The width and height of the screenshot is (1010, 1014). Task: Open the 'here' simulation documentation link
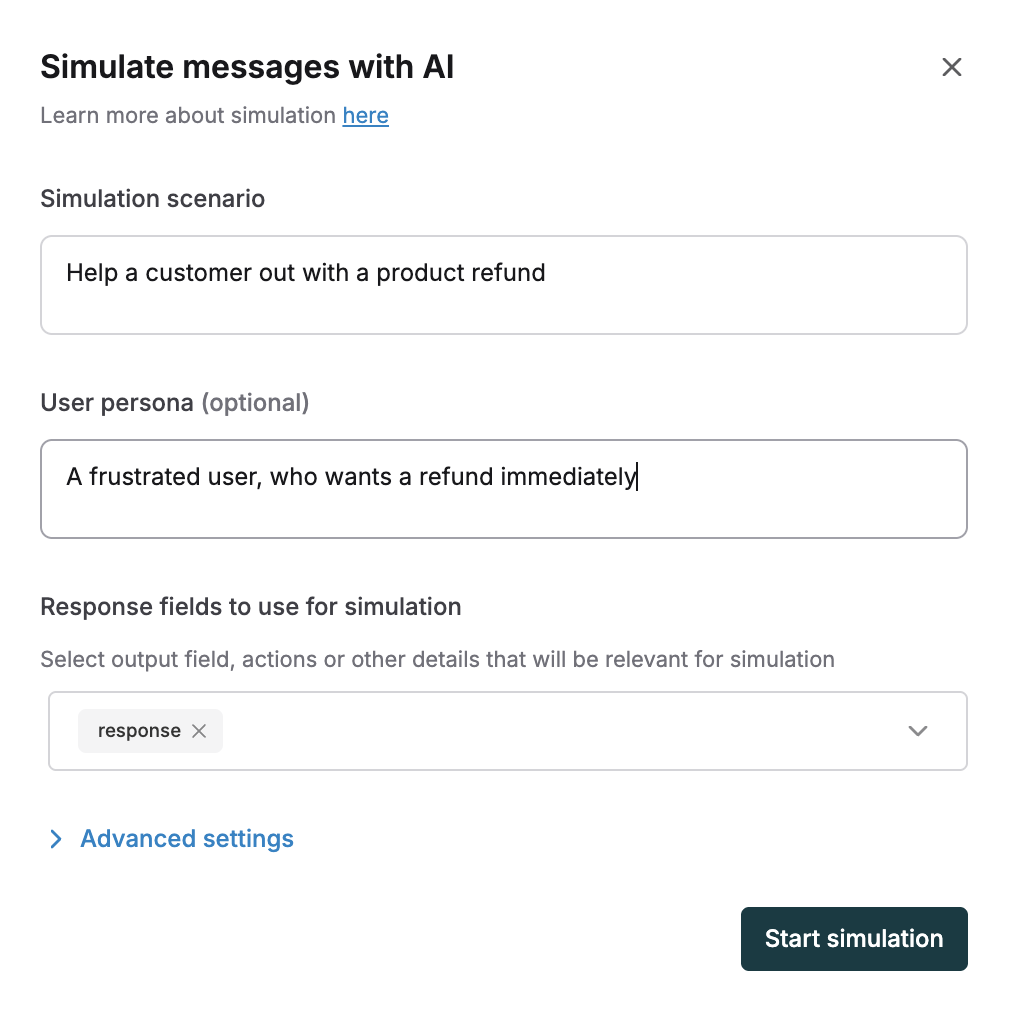365,115
